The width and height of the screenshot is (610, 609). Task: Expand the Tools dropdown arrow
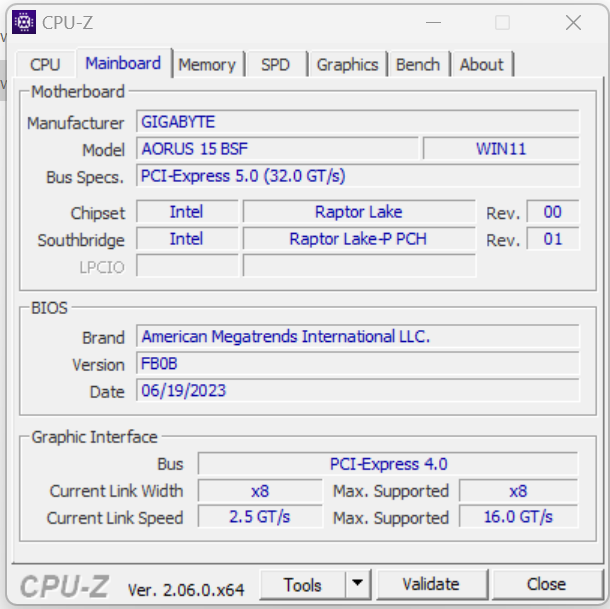pyautogui.click(x=357, y=584)
